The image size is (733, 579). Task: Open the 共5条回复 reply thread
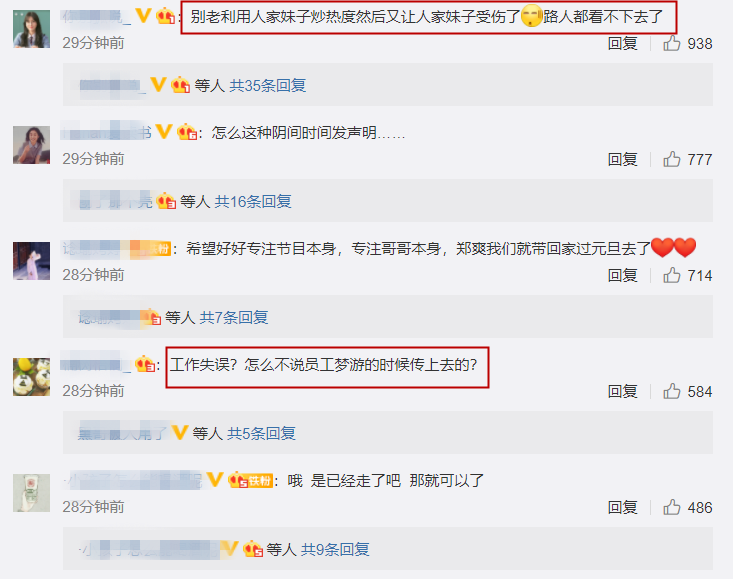tap(261, 433)
